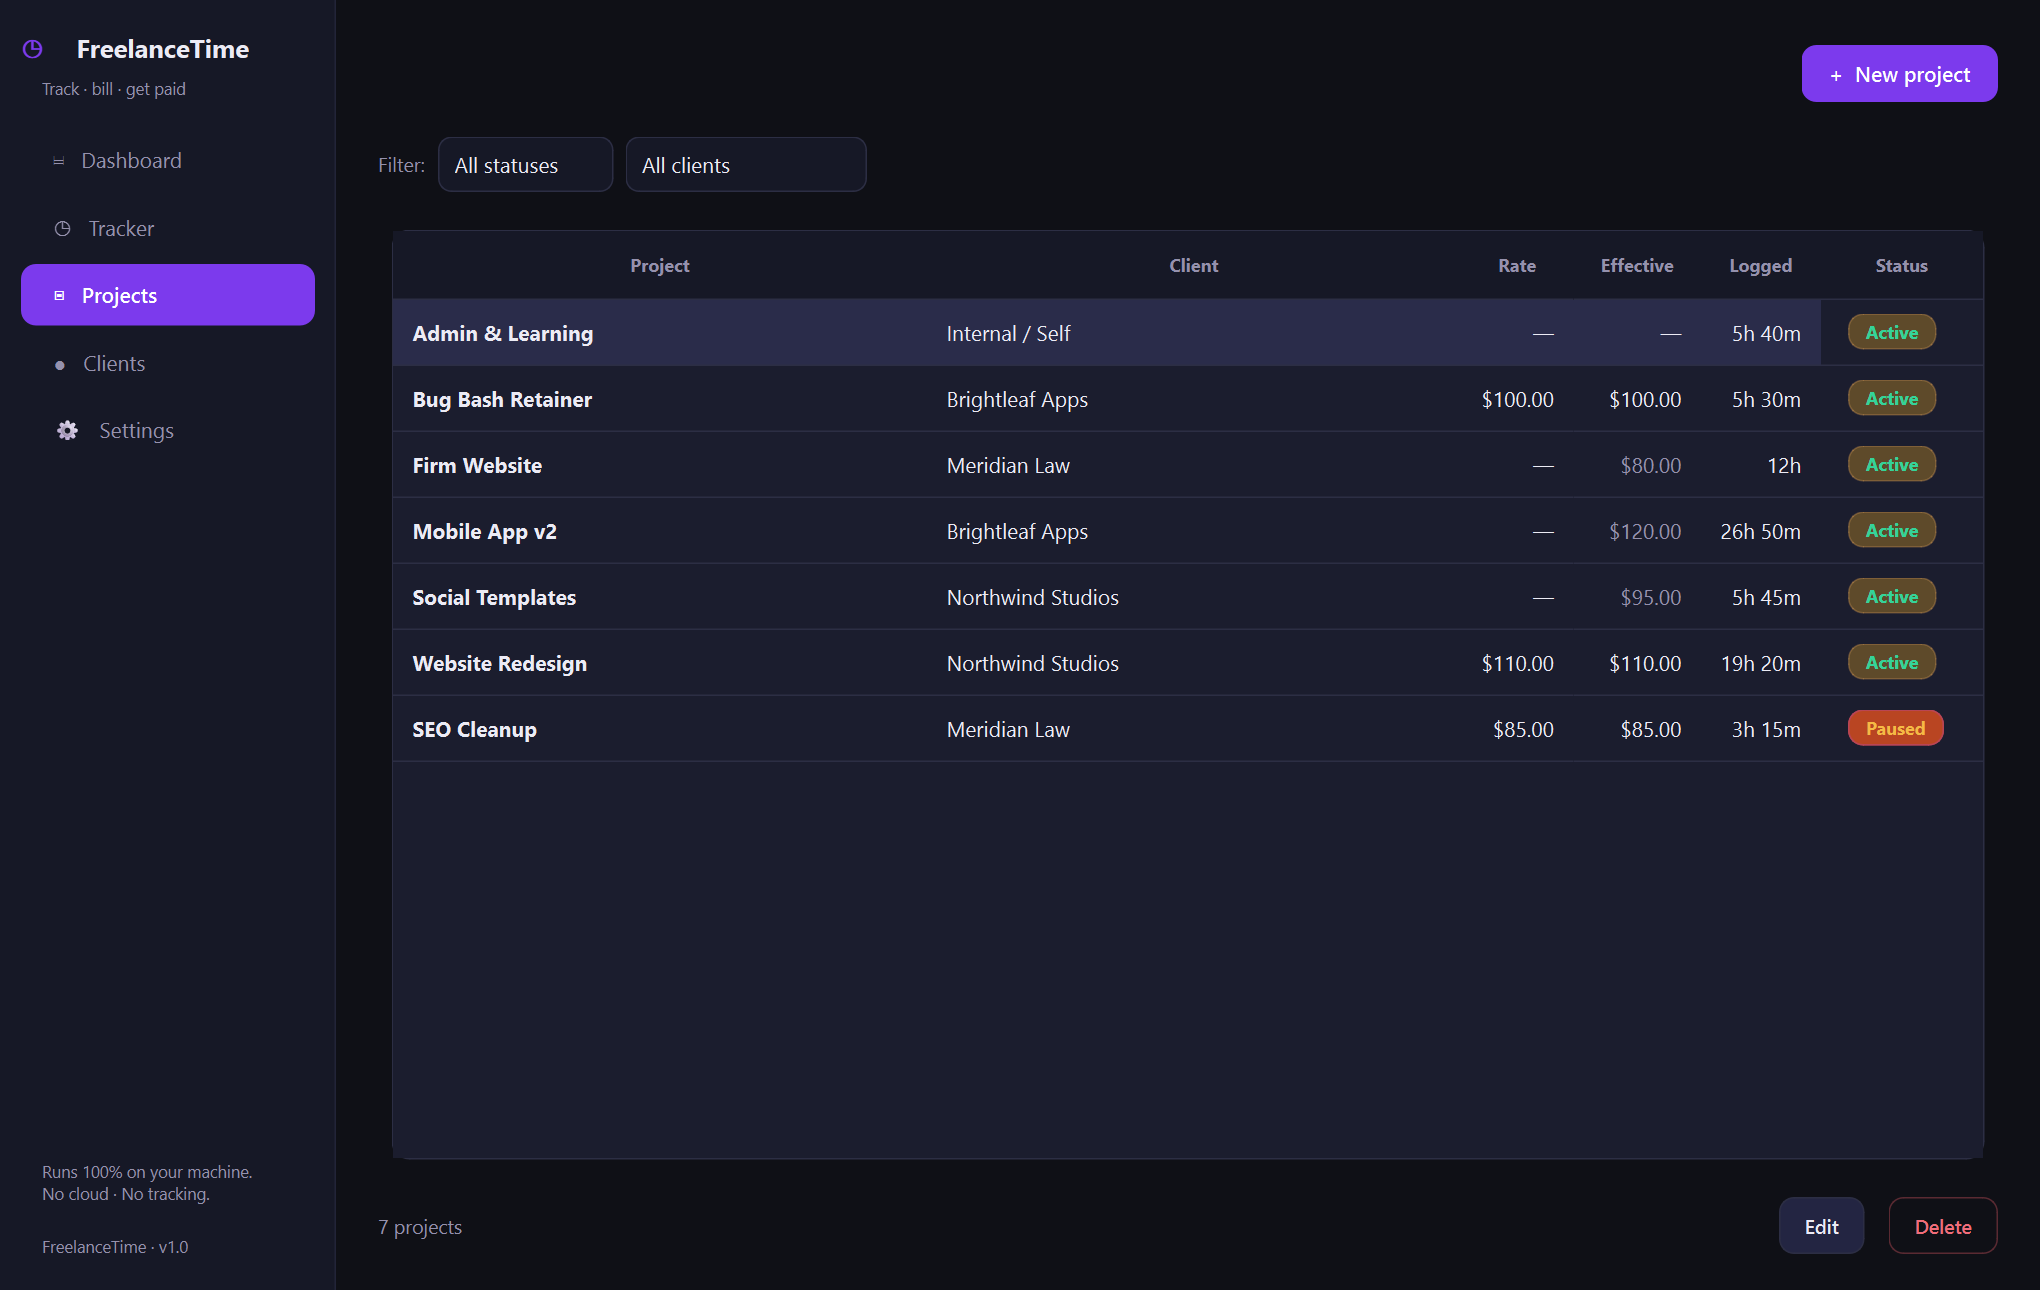The width and height of the screenshot is (2040, 1290).
Task: Click Brightleaf Apps in Bug Bash Retainer row
Action: pos(1017,399)
